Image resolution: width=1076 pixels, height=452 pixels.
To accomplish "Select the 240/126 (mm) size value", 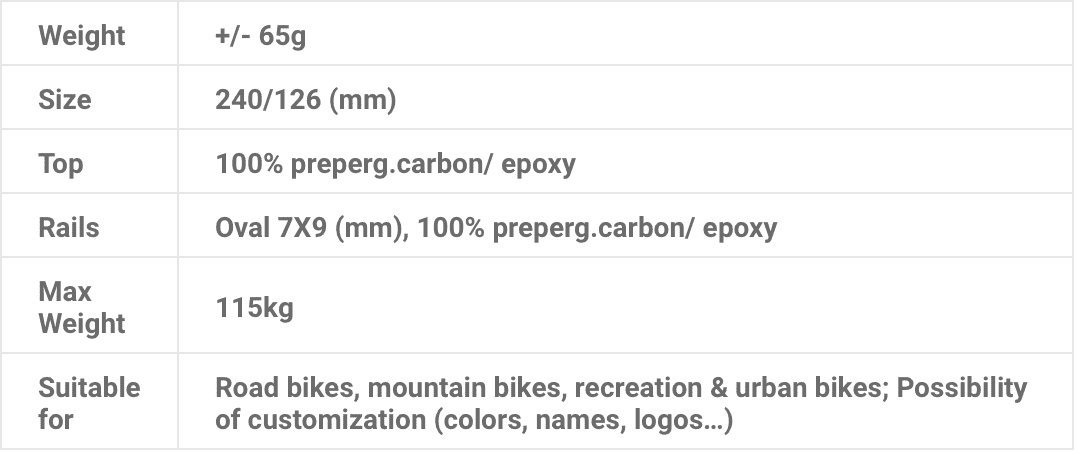I will coord(306,99).
